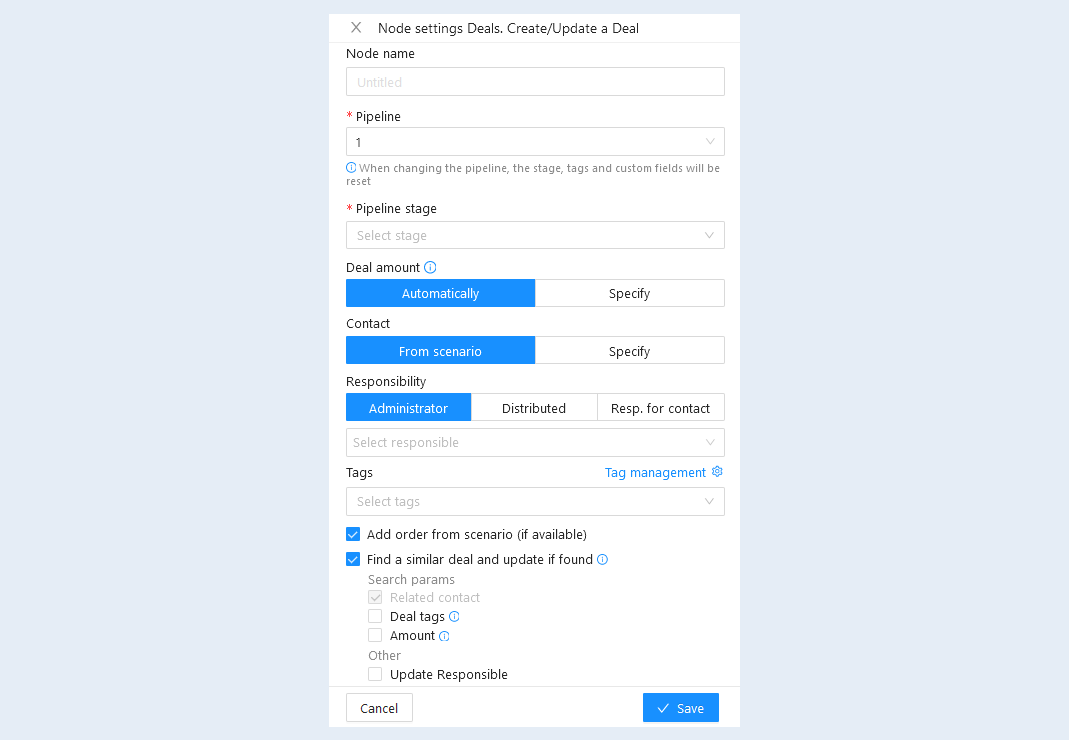Image resolution: width=1069 pixels, height=740 pixels.
Task: Open the Select responsible dropdown
Action: (535, 443)
